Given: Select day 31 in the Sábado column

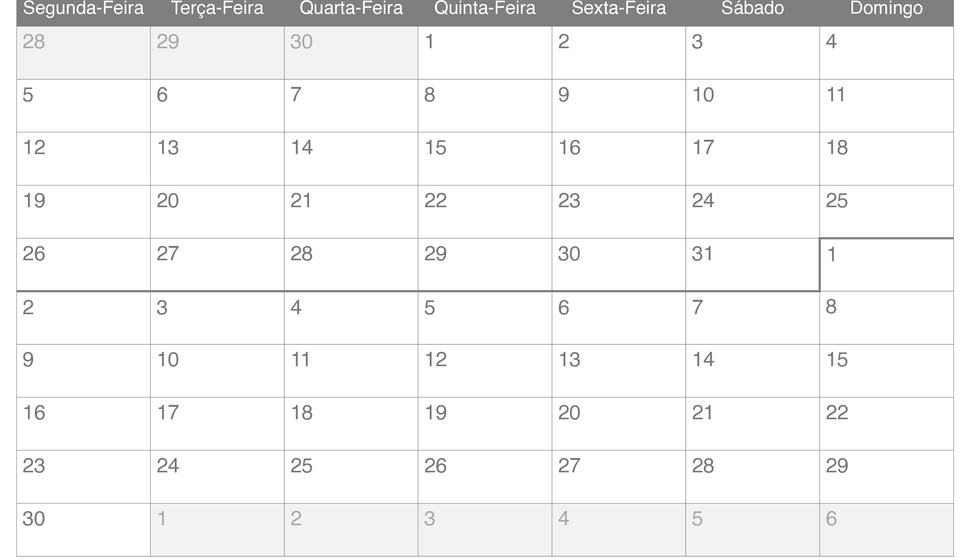Looking at the screenshot, I should pos(752,265).
